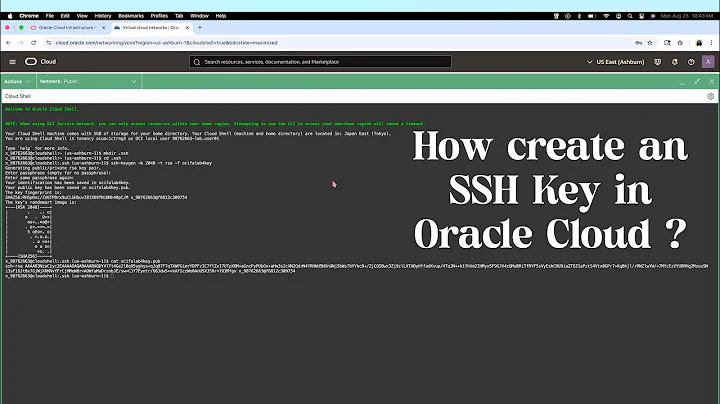Open Cloud Shell settings gear
720x404 pixels.
(x=710, y=96)
